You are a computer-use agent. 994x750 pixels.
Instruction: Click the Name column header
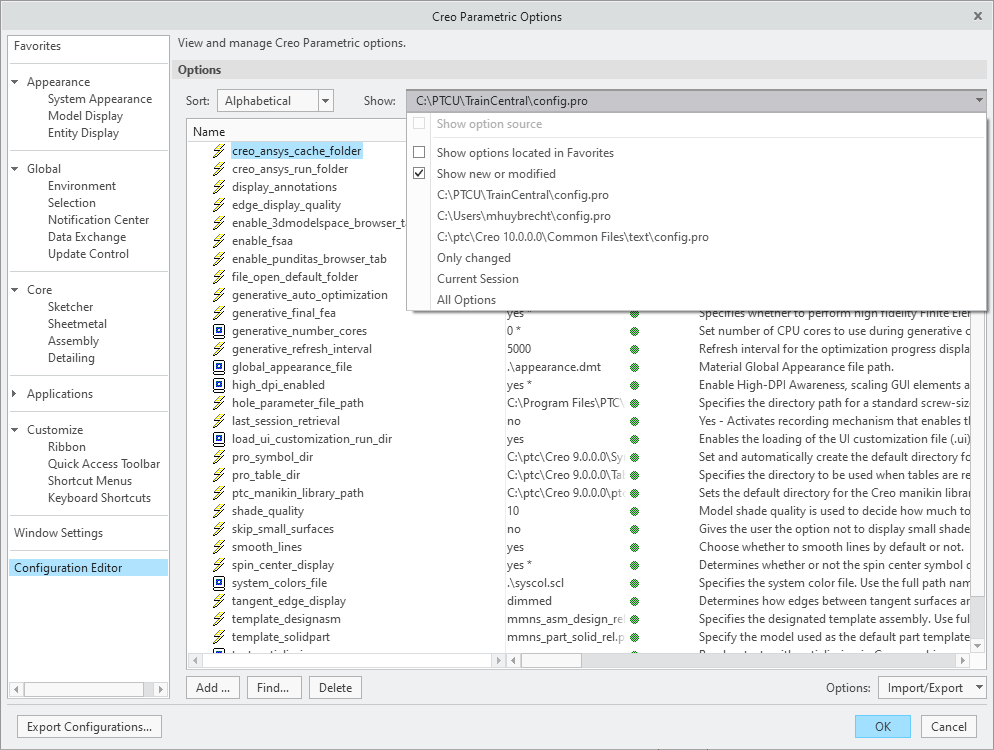point(209,132)
